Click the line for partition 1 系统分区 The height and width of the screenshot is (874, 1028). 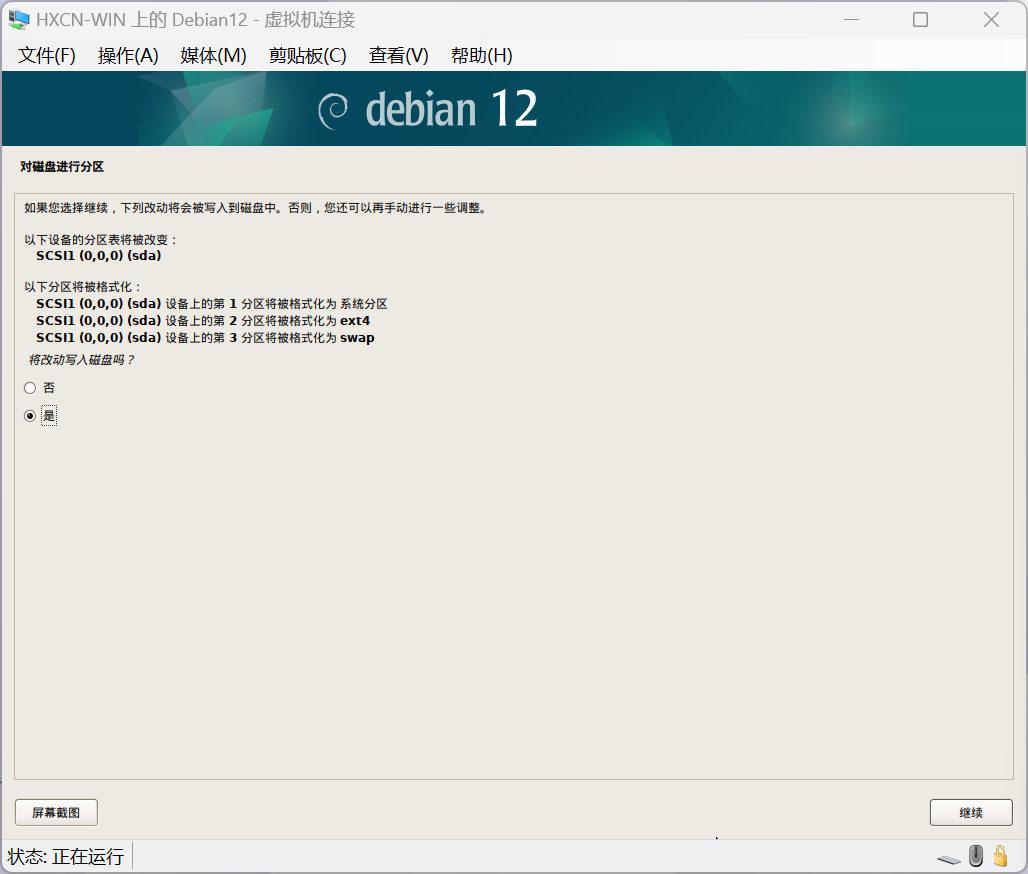tap(212, 304)
